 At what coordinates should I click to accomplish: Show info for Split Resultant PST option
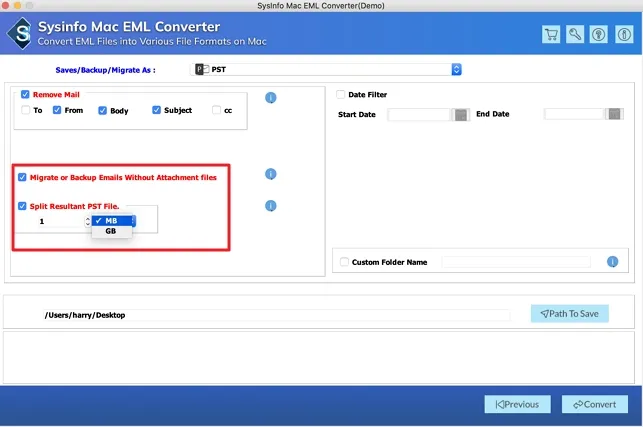271,206
